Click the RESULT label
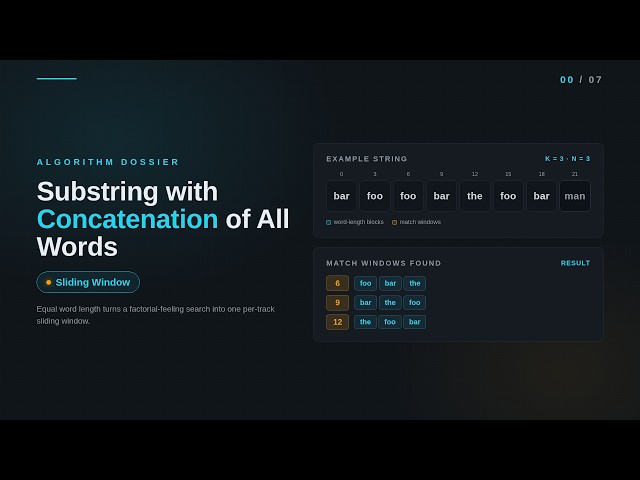Screen dimensions: 640x480 [x=576, y=263]
